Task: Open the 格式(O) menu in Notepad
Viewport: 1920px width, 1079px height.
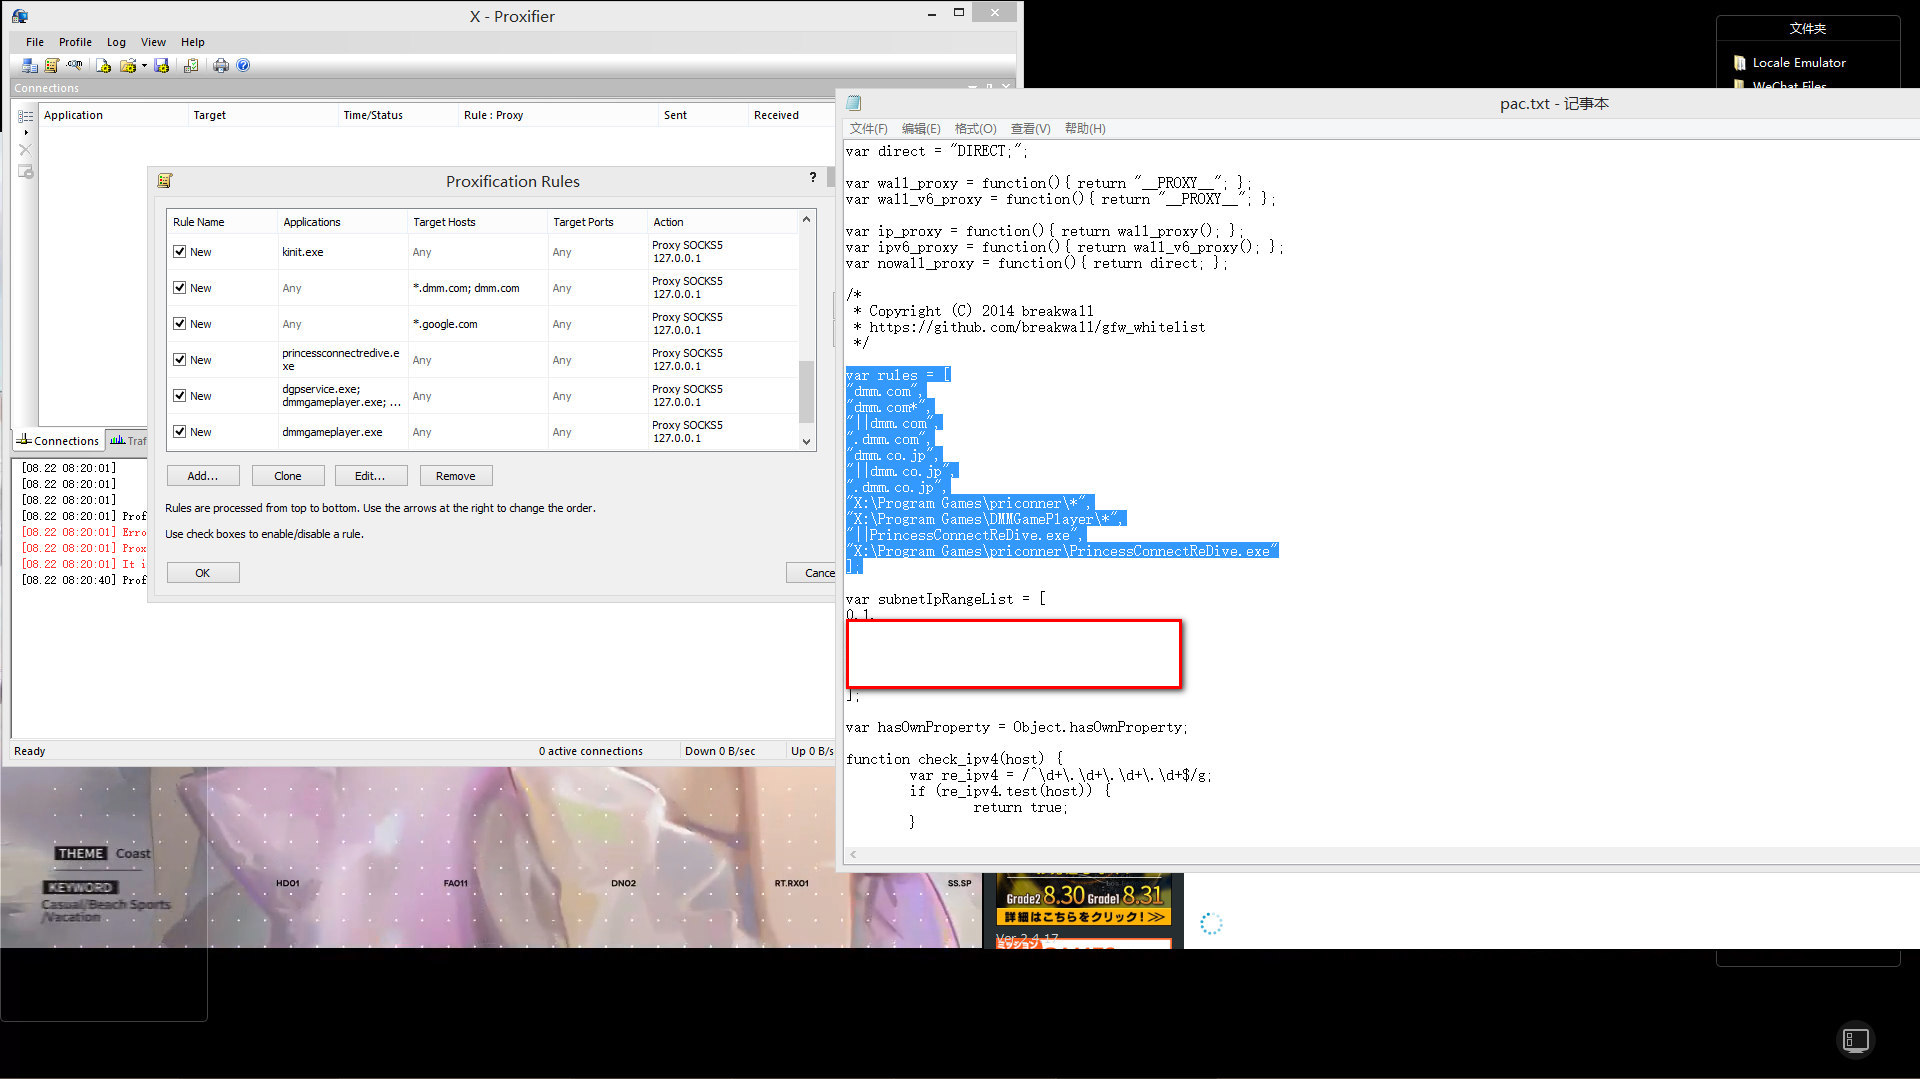Action: [x=975, y=129]
